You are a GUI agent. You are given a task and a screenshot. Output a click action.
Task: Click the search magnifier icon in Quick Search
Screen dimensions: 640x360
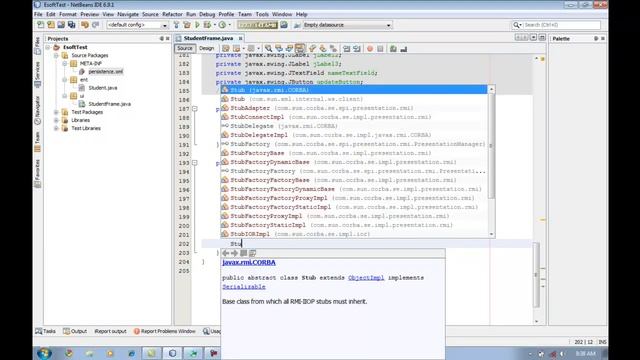click(517, 25)
